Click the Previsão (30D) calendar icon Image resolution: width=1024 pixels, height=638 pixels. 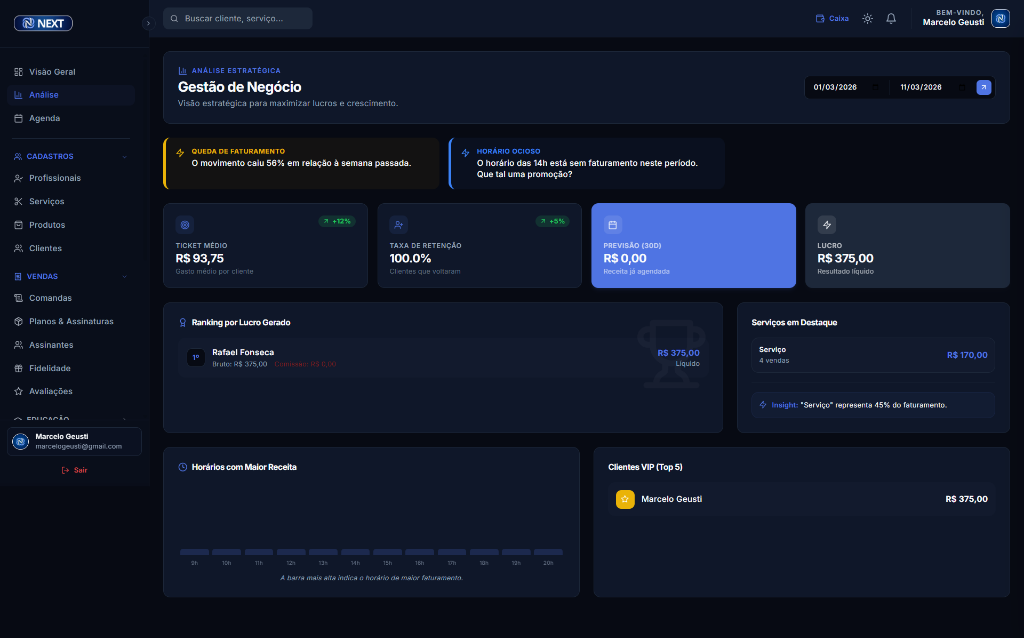[x=613, y=225]
